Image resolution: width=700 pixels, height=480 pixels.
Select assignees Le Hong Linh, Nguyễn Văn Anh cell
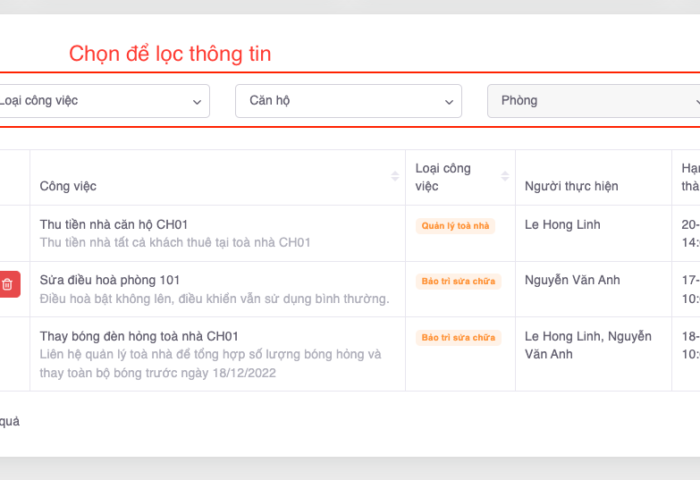tap(587, 345)
